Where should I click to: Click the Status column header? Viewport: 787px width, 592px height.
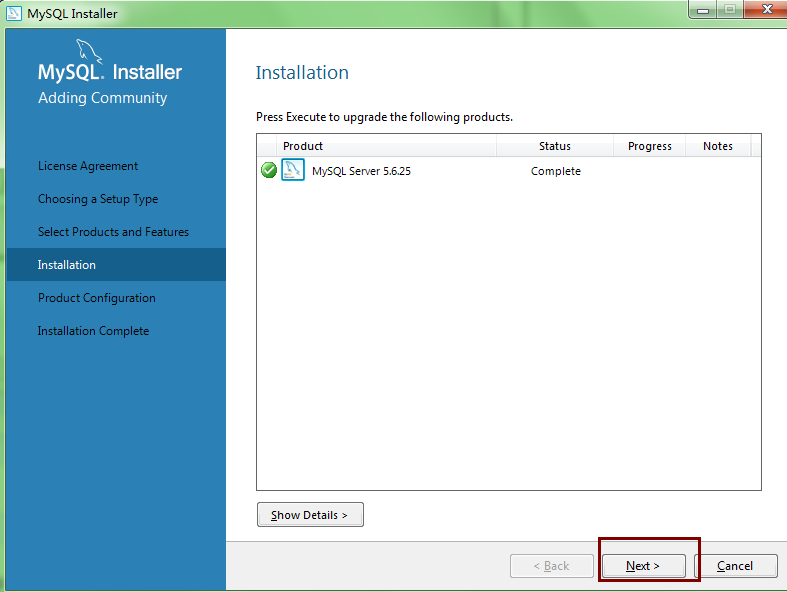click(x=555, y=146)
